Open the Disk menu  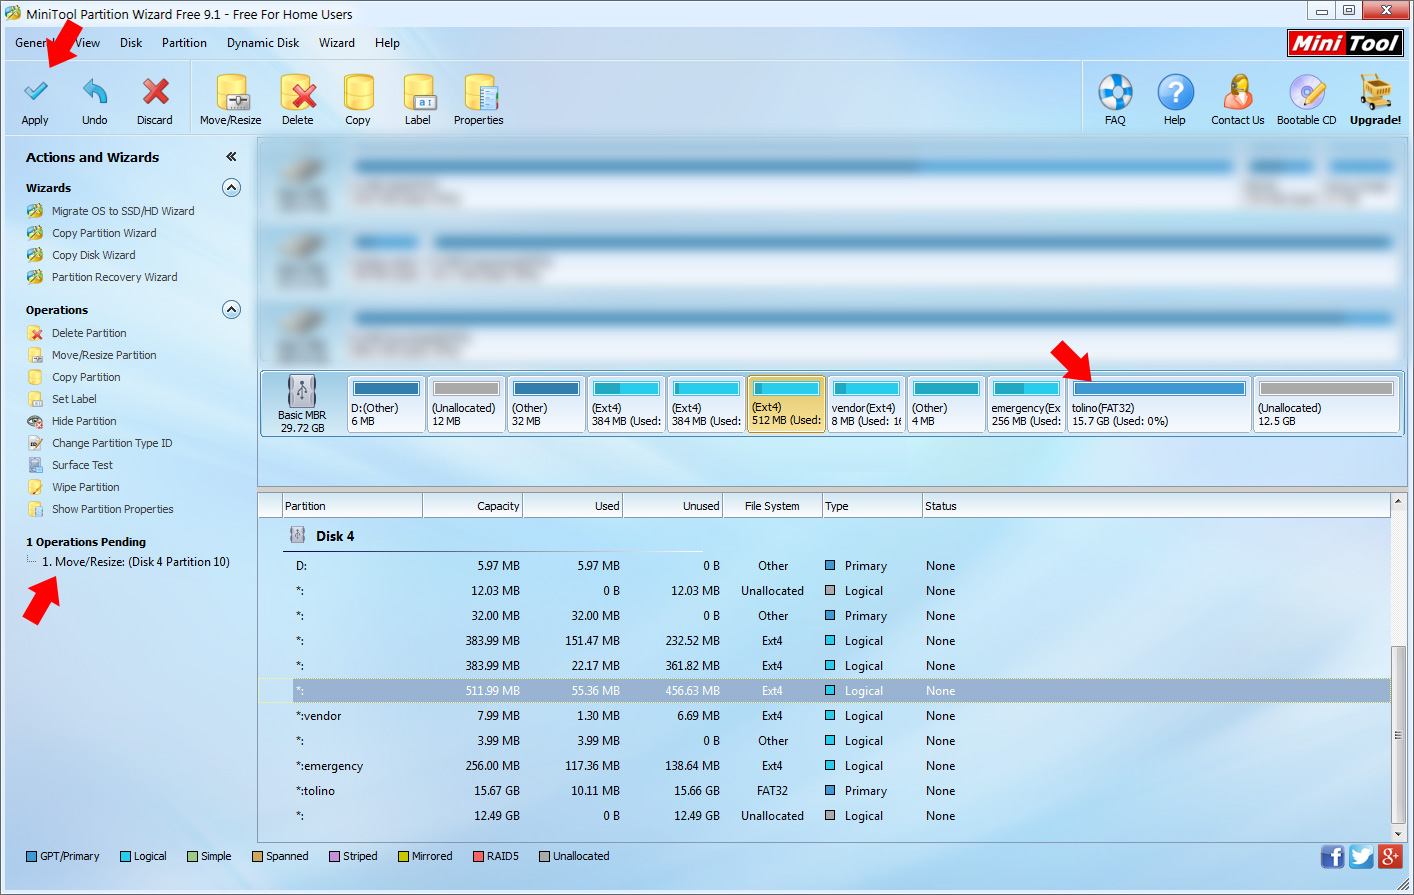click(131, 43)
